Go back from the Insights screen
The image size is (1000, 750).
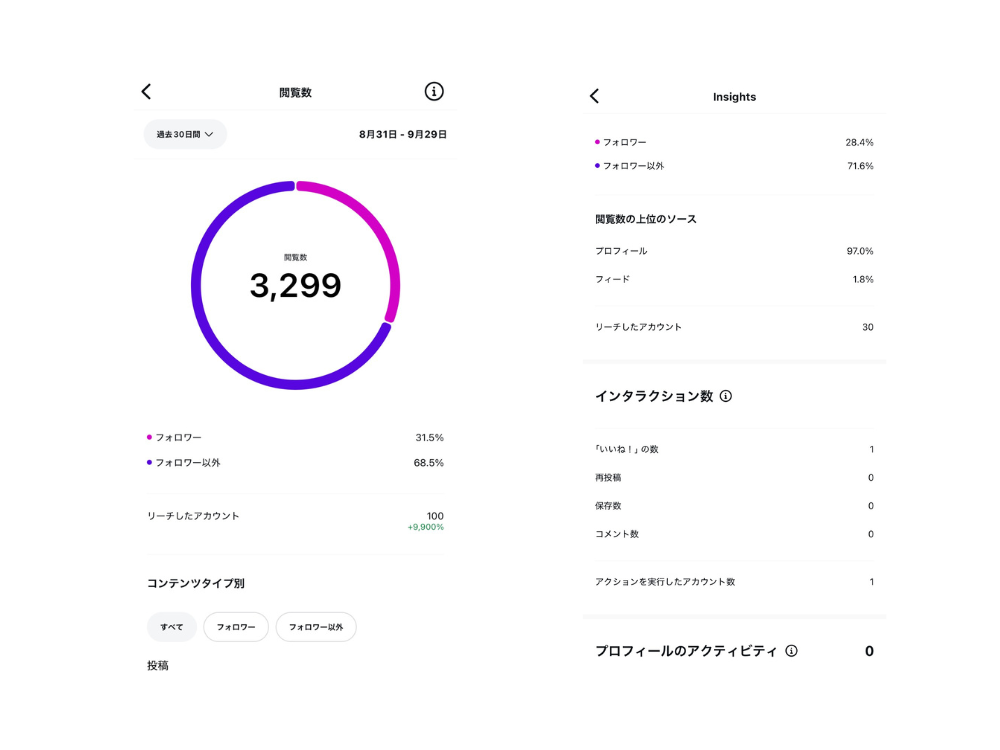coord(594,96)
